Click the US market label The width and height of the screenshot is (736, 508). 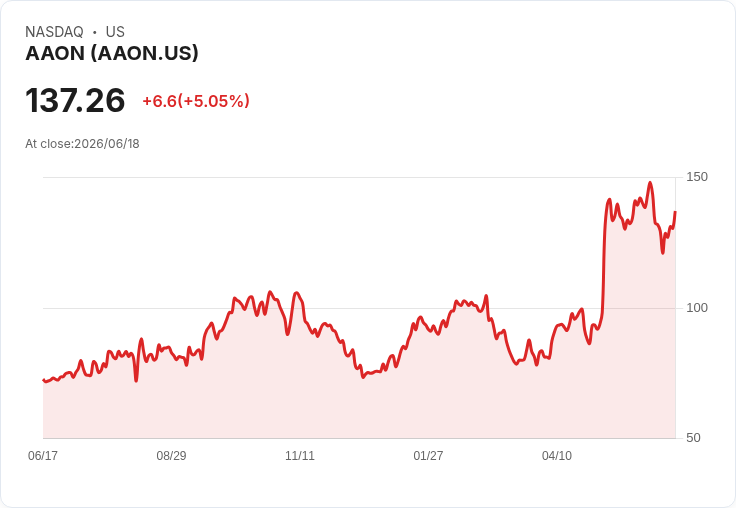(115, 32)
